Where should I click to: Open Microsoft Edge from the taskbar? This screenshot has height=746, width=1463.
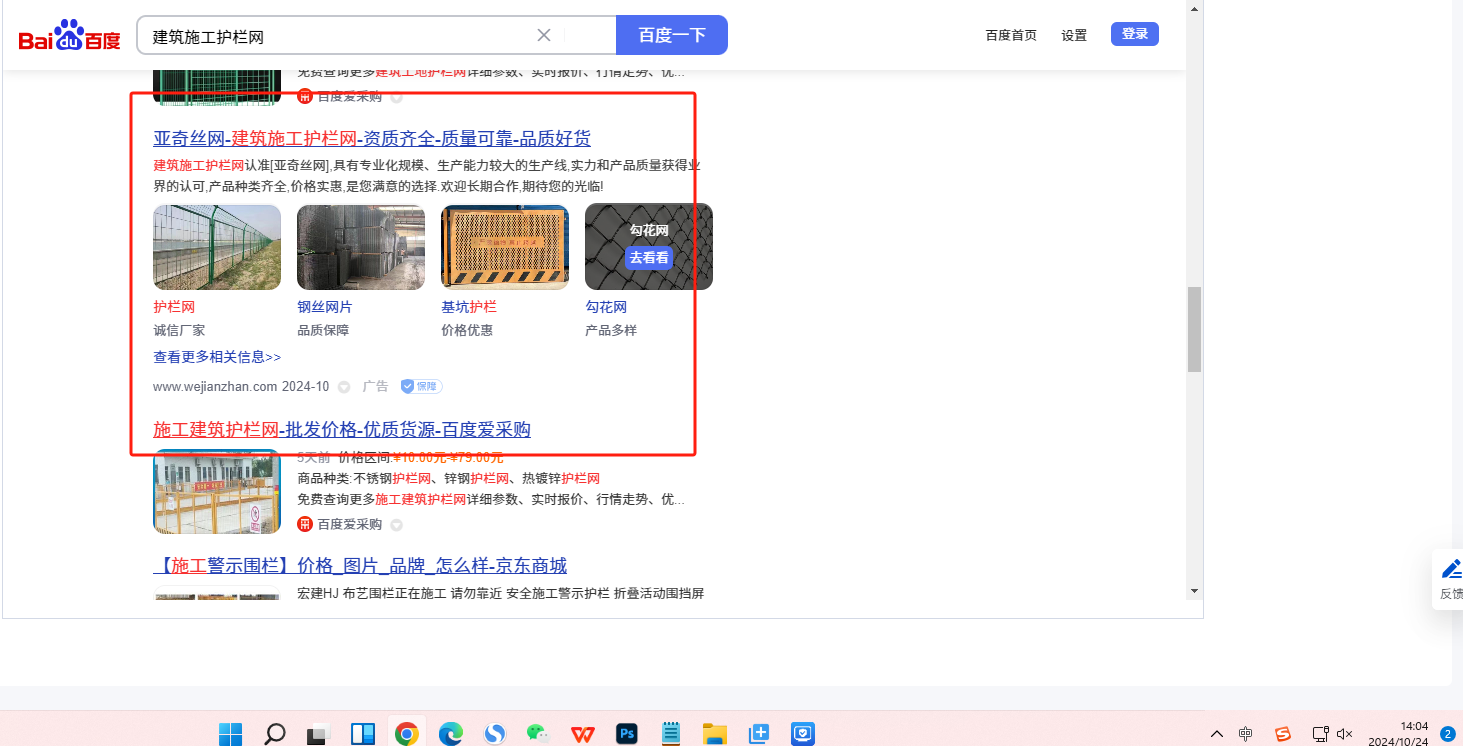pyautogui.click(x=450, y=734)
